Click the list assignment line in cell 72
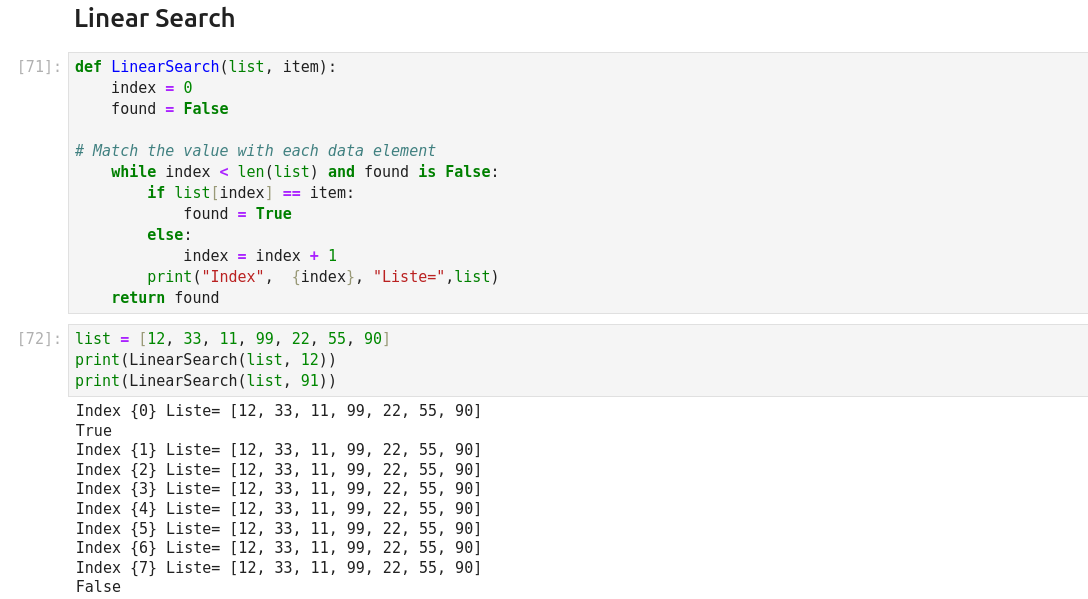1088x599 pixels. point(232,339)
